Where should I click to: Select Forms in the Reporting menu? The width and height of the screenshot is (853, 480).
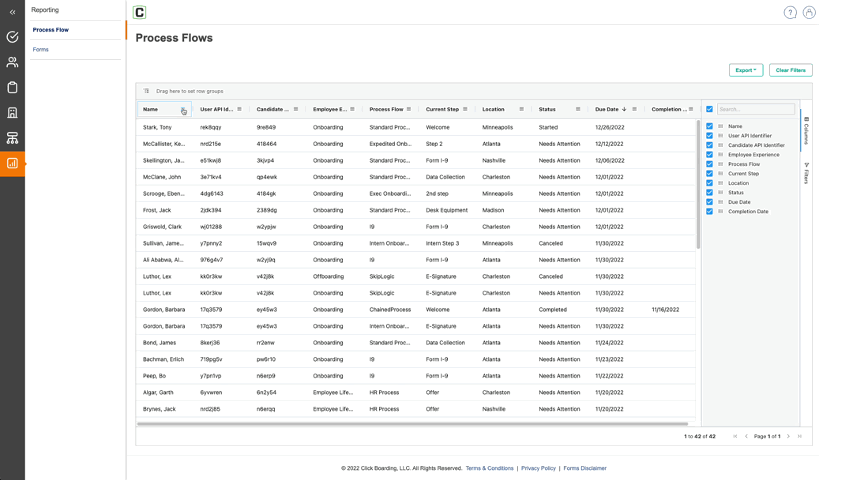[41, 49]
